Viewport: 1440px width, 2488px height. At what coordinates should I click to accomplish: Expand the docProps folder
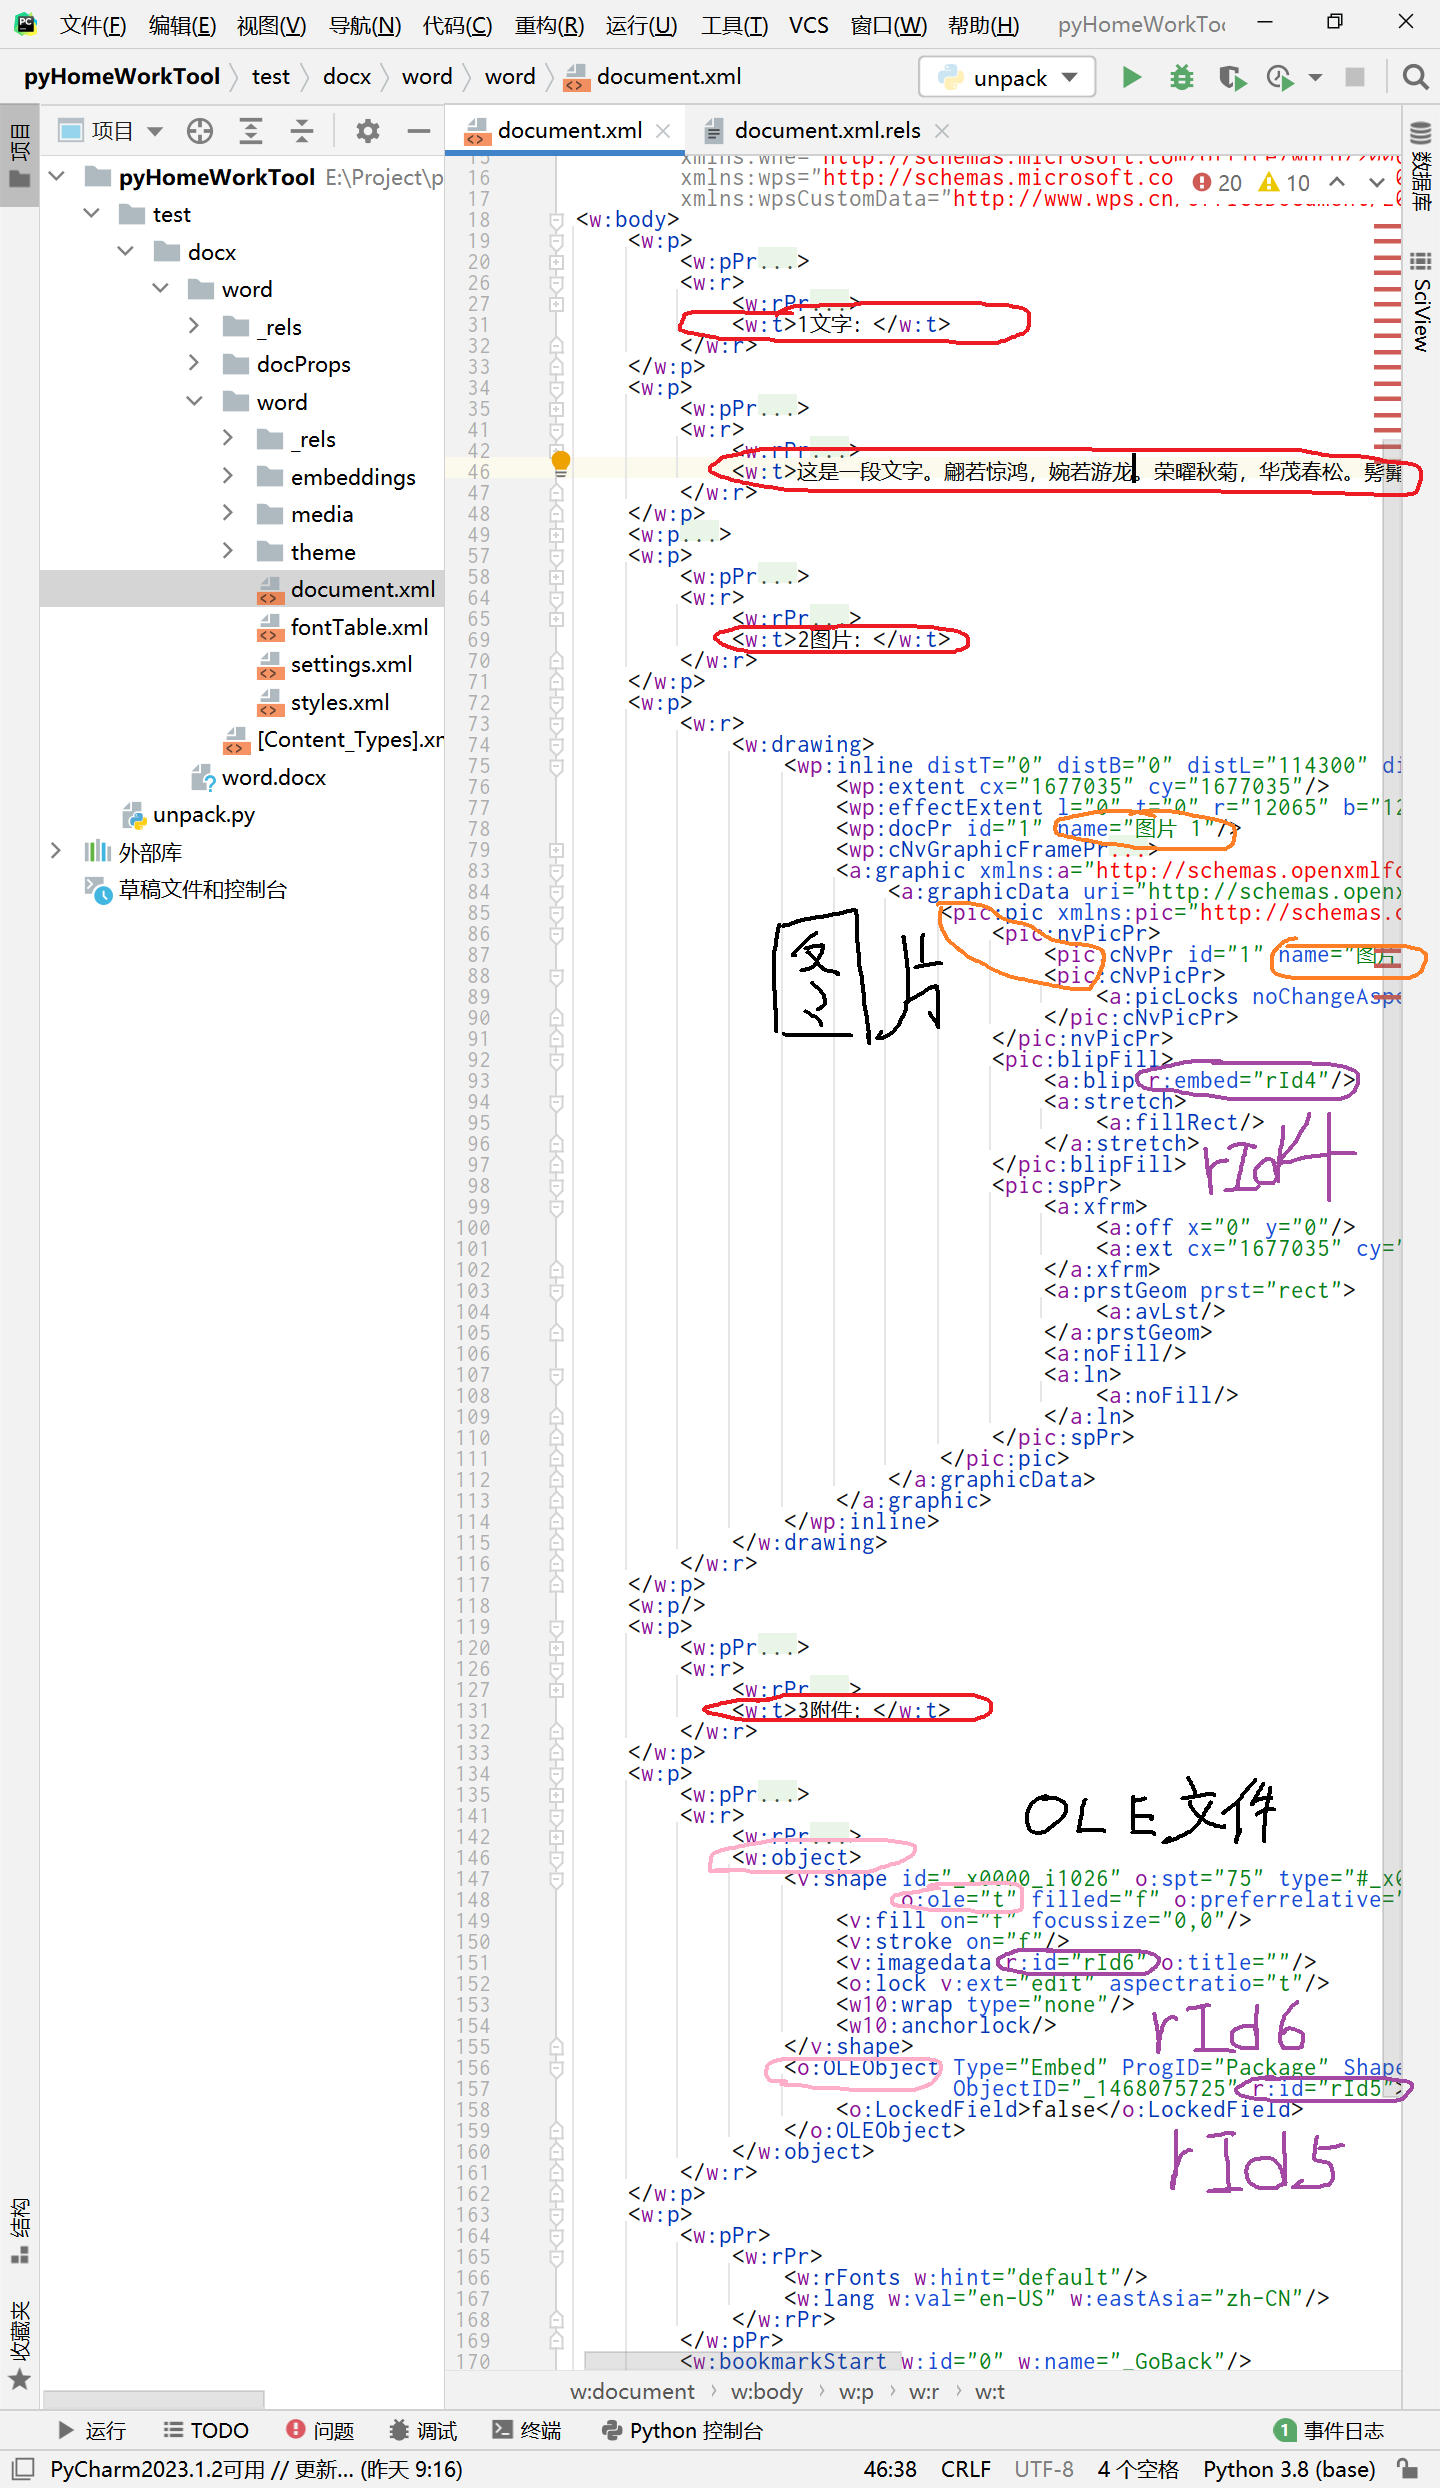pos(194,364)
